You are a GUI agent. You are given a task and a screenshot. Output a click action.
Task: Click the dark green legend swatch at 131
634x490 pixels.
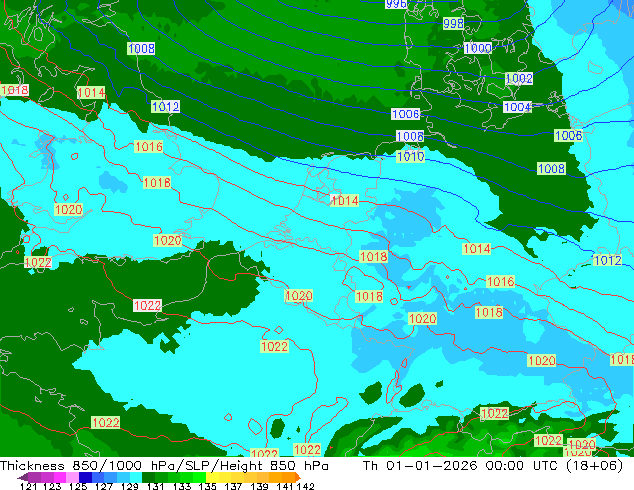(x=148, y=477)
